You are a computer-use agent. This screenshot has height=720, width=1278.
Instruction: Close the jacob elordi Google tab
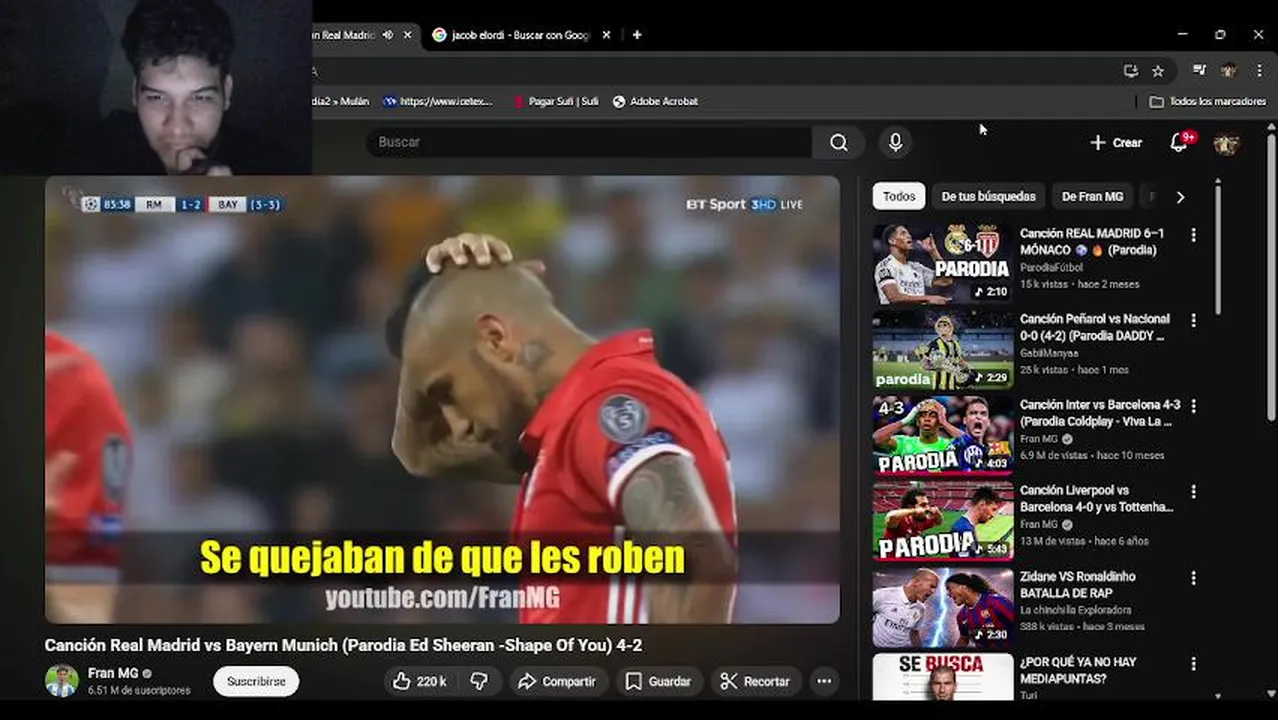(606, 35)
